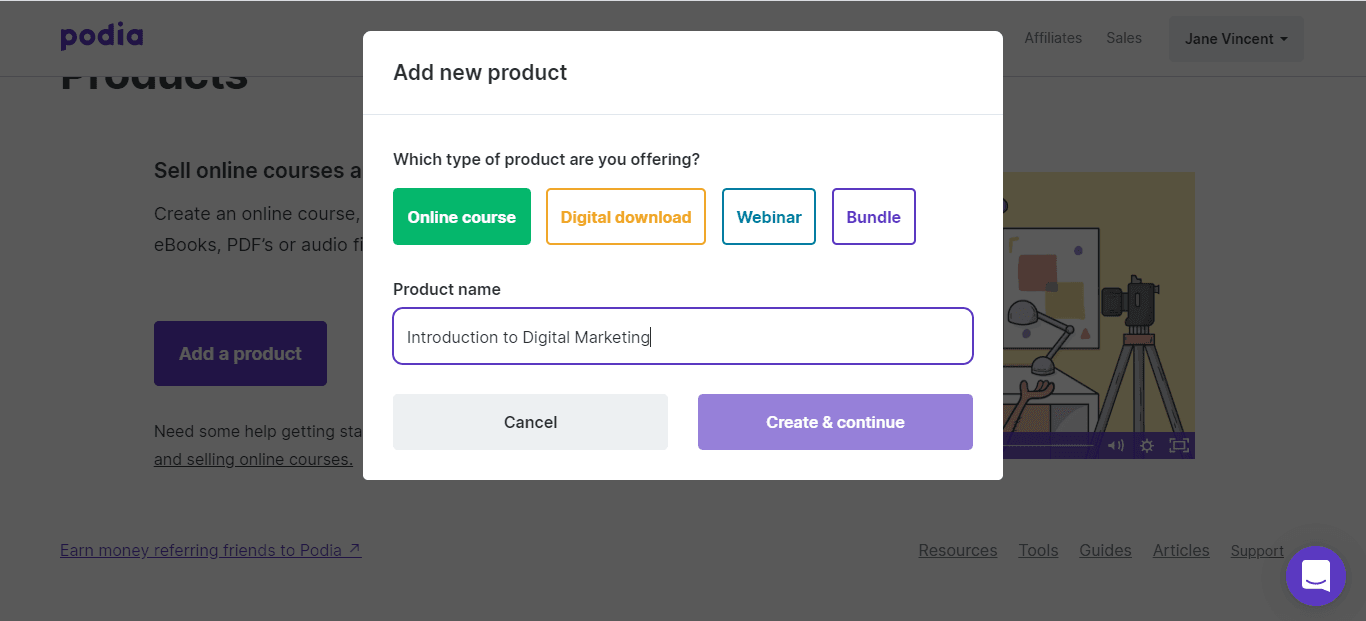Seek on the video progress bar

tap(1050, 446)
